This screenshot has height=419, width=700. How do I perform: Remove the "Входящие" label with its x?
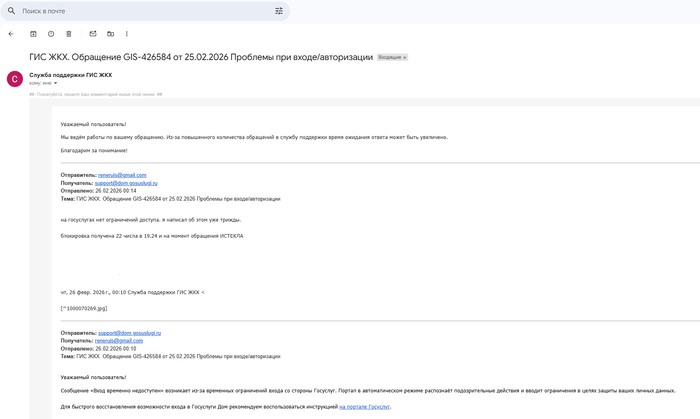click(x=404, y=58)
